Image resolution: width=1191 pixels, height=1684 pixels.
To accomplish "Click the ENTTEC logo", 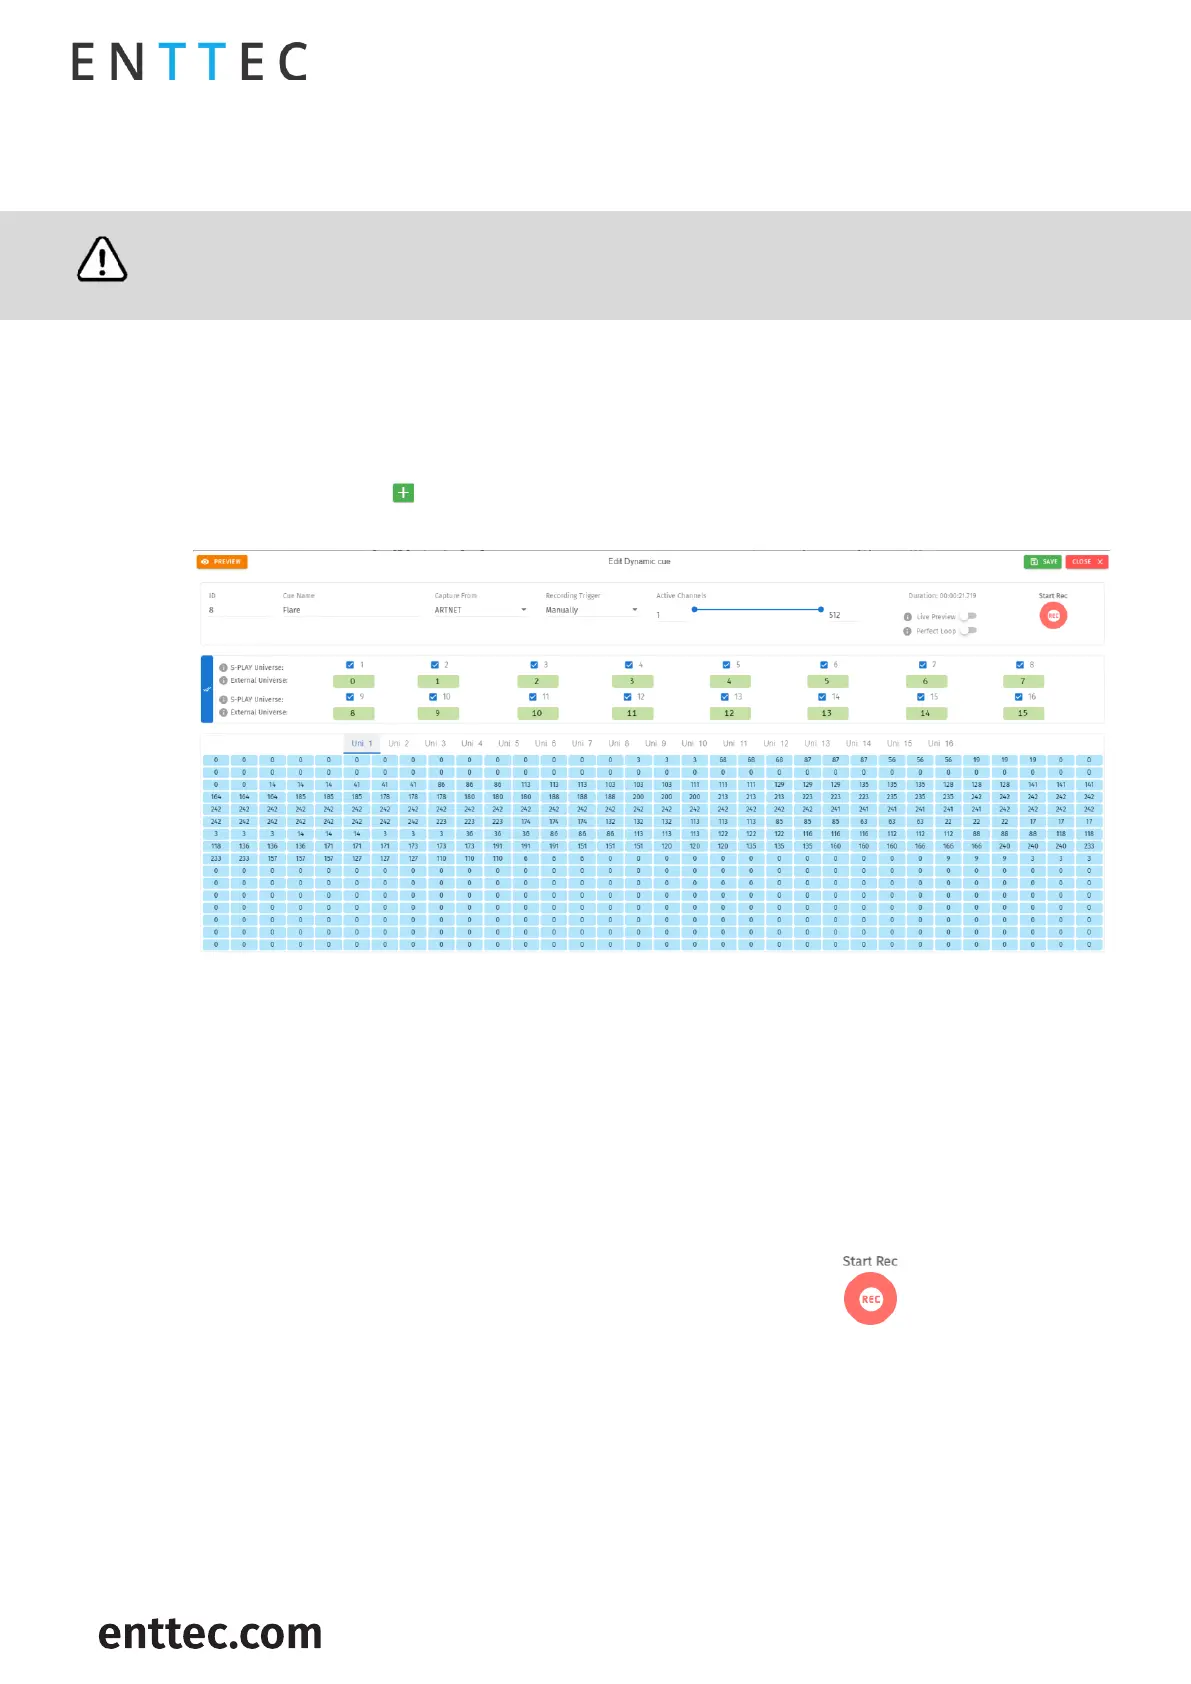I will (x=189, y=62).
